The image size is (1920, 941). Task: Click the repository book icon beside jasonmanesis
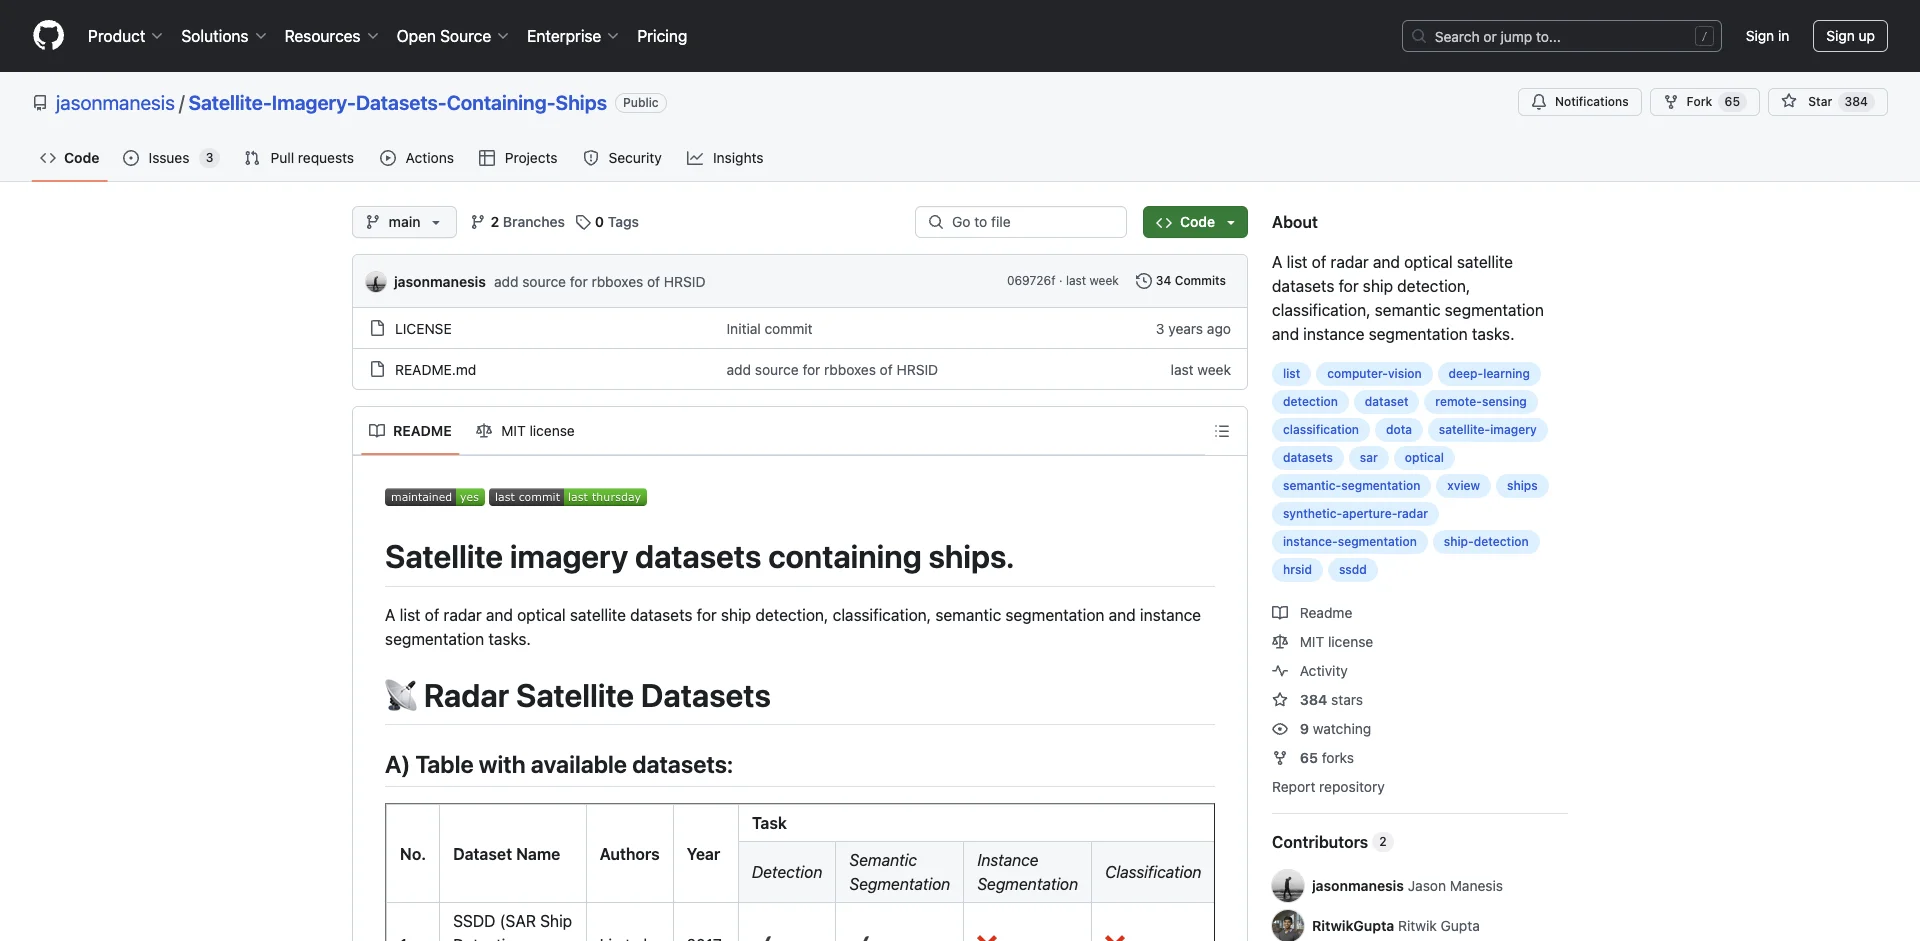[40, 103]
